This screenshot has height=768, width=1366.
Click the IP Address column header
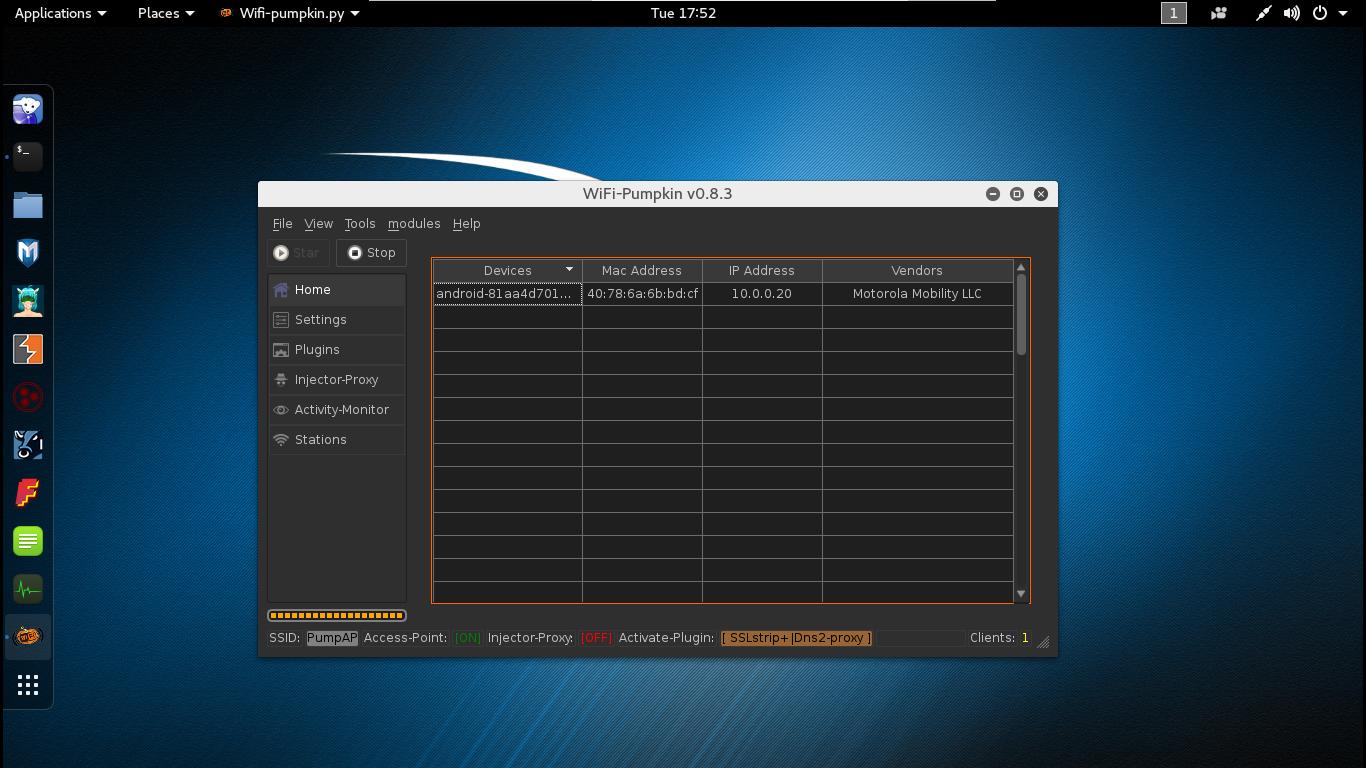[762, 271]
